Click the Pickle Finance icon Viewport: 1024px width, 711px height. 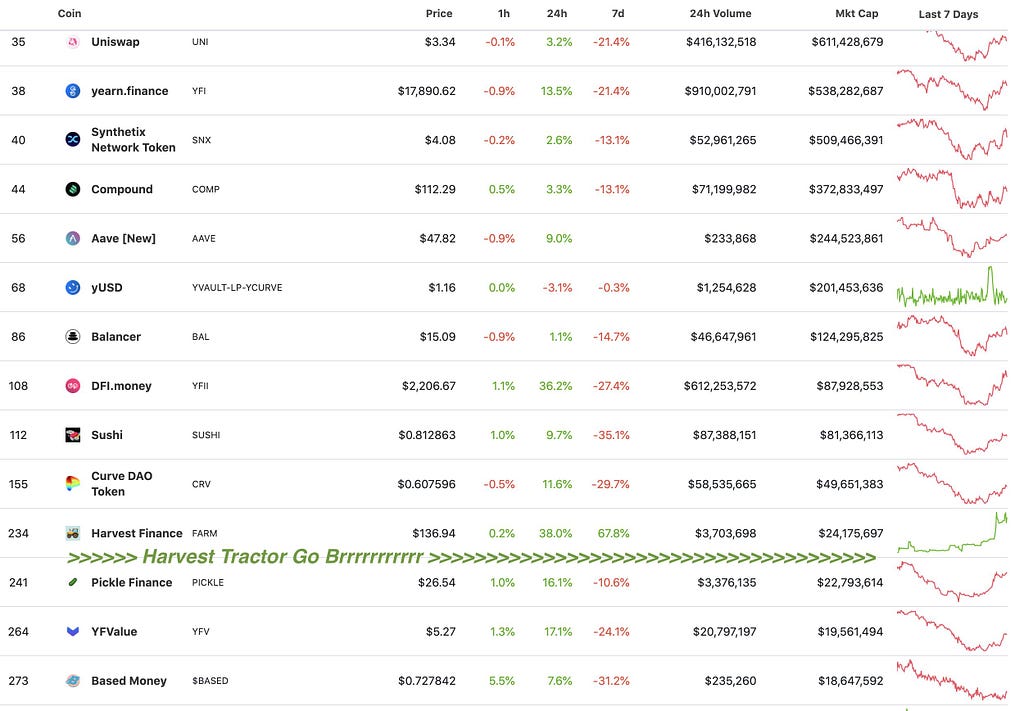72,582
